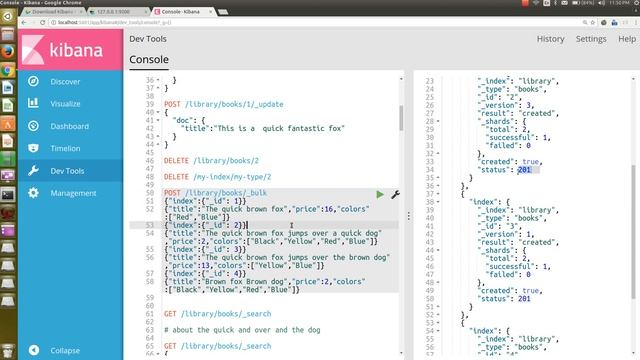Viewport: 640px width, 360px height.
Task: Switch to the 127.0.0.1:9200 browser tab
Action: (118, 12)
